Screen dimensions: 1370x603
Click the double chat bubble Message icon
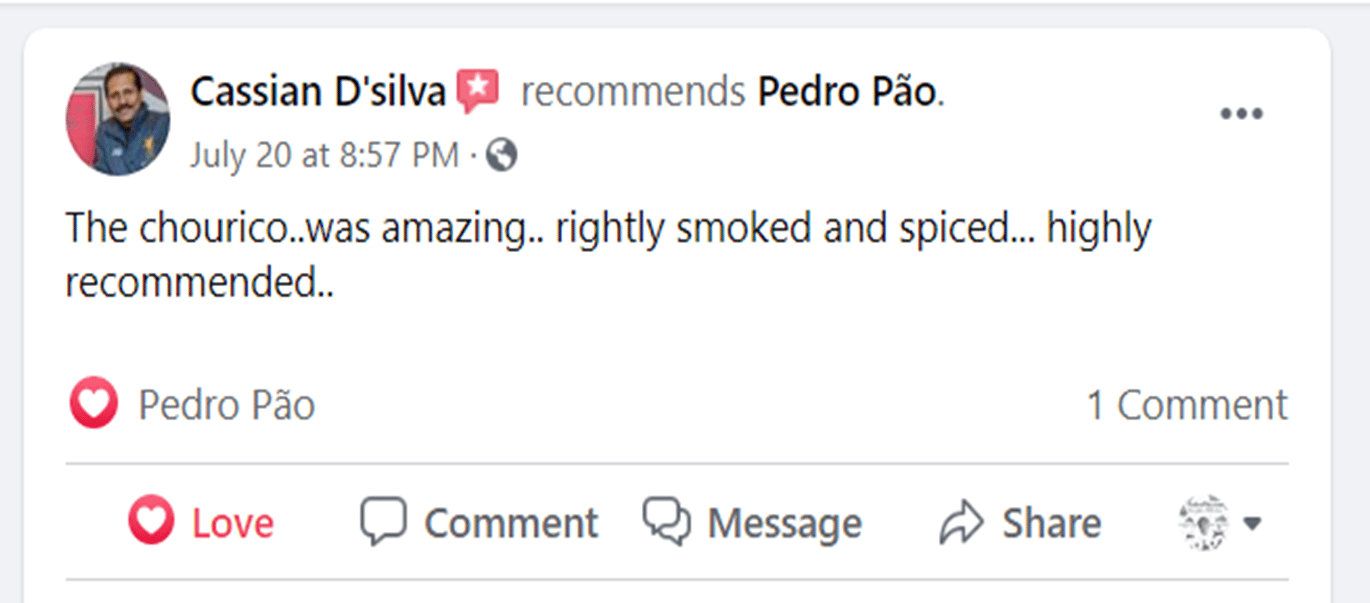pyautogui.click(x=667, y=522)
